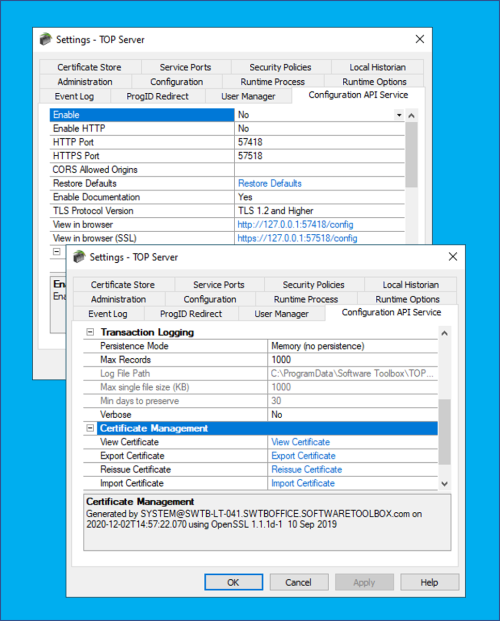
Task: Open Service Ports tab in back window
Action: point(185,67)
